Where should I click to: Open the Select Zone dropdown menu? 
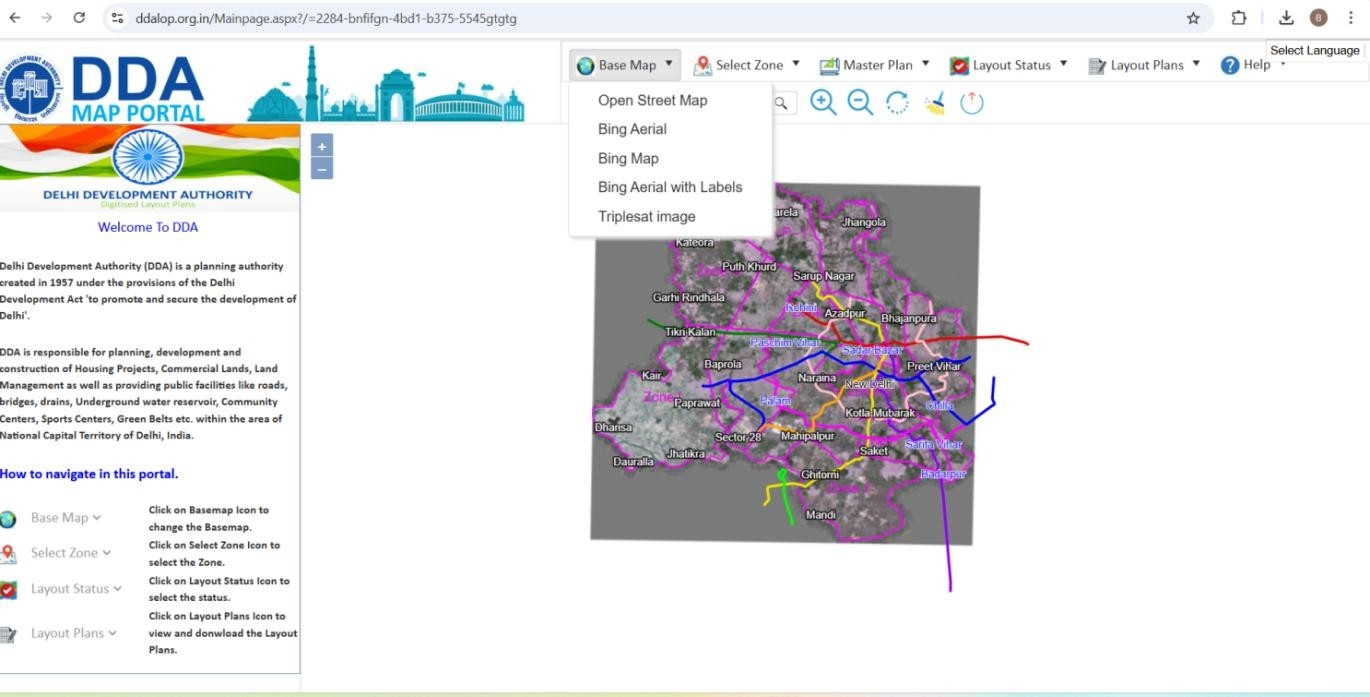747,65
